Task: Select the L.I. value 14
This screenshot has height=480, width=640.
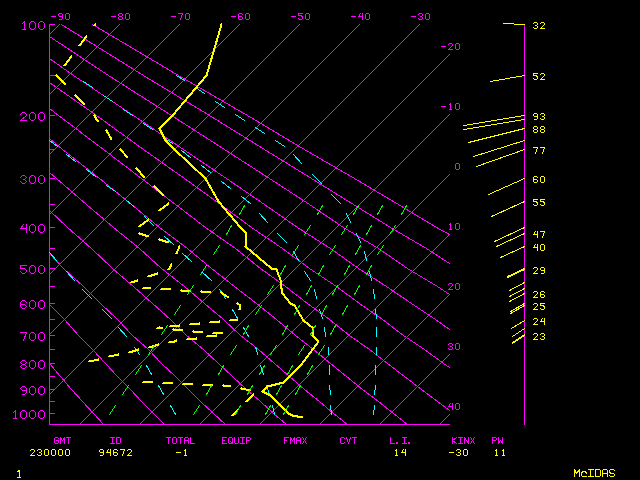Action: [400, 452]
